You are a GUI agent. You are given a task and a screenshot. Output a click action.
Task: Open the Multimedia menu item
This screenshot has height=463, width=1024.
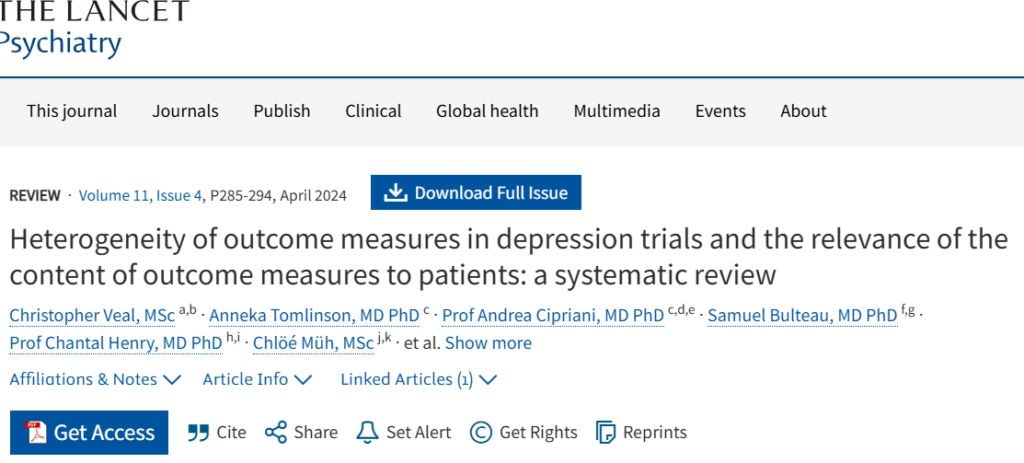(x=617, y=111)
